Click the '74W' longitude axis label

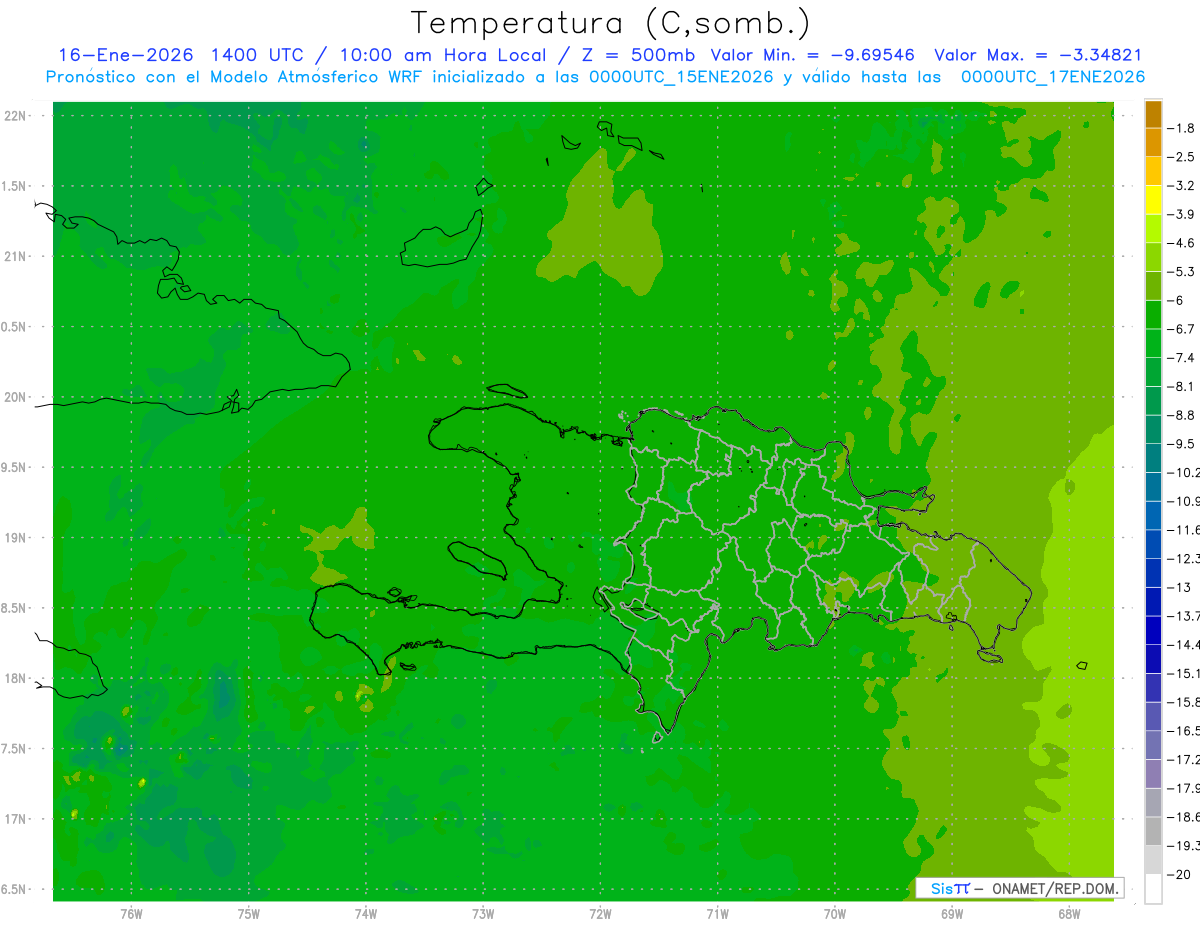click(x=366, y=913)
